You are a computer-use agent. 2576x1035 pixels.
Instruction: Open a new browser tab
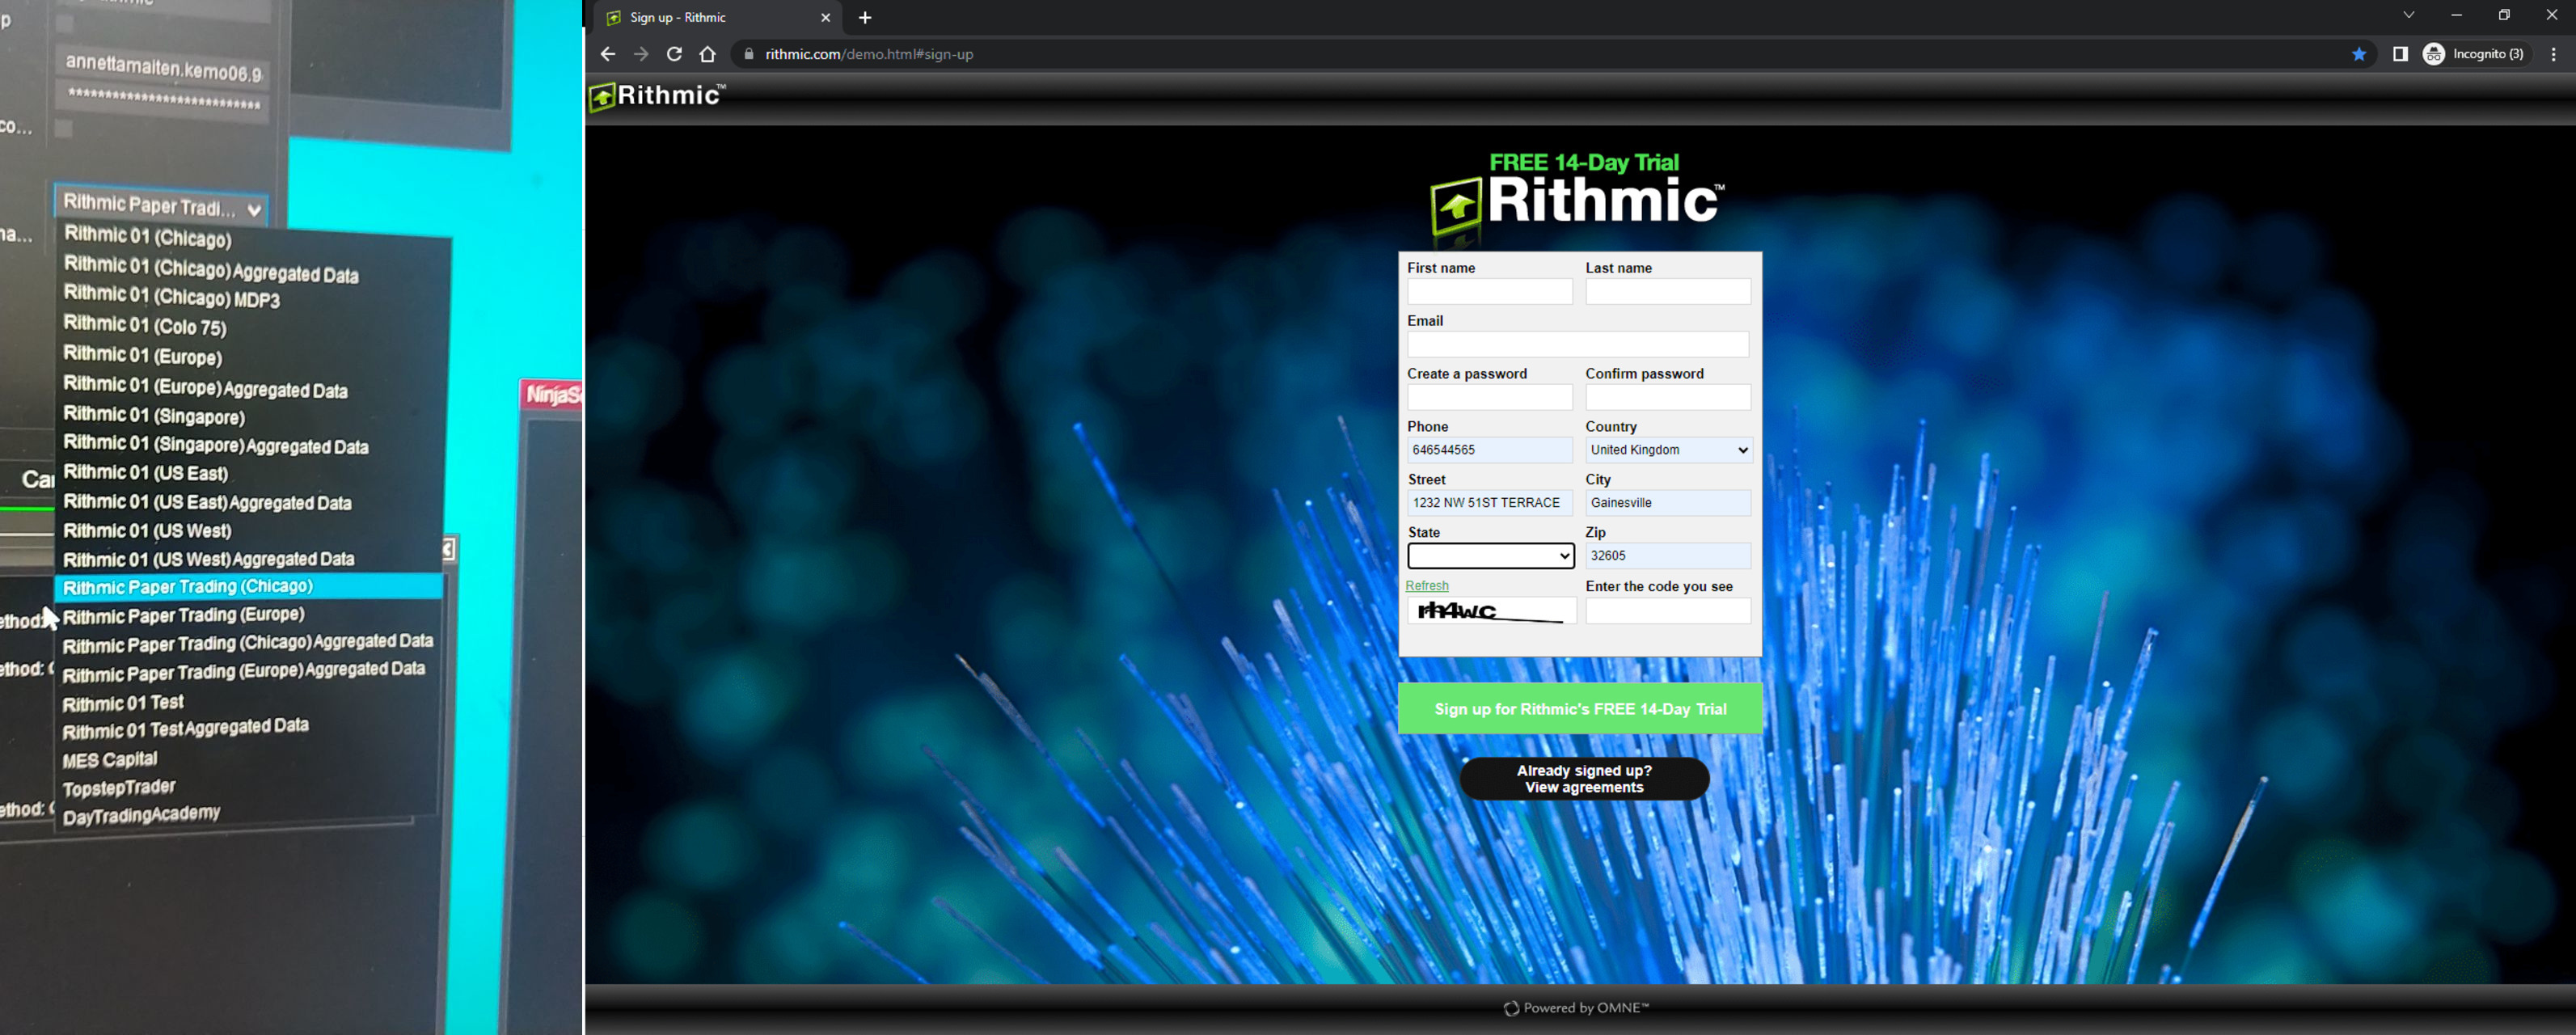(865, 17)
